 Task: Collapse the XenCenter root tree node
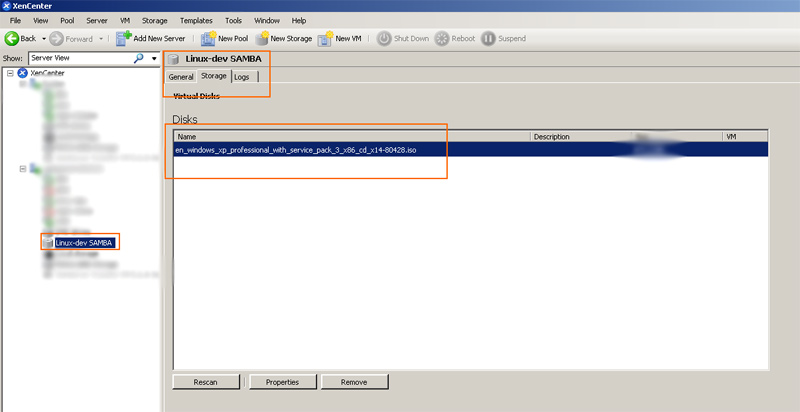click(x=10, y=73)
